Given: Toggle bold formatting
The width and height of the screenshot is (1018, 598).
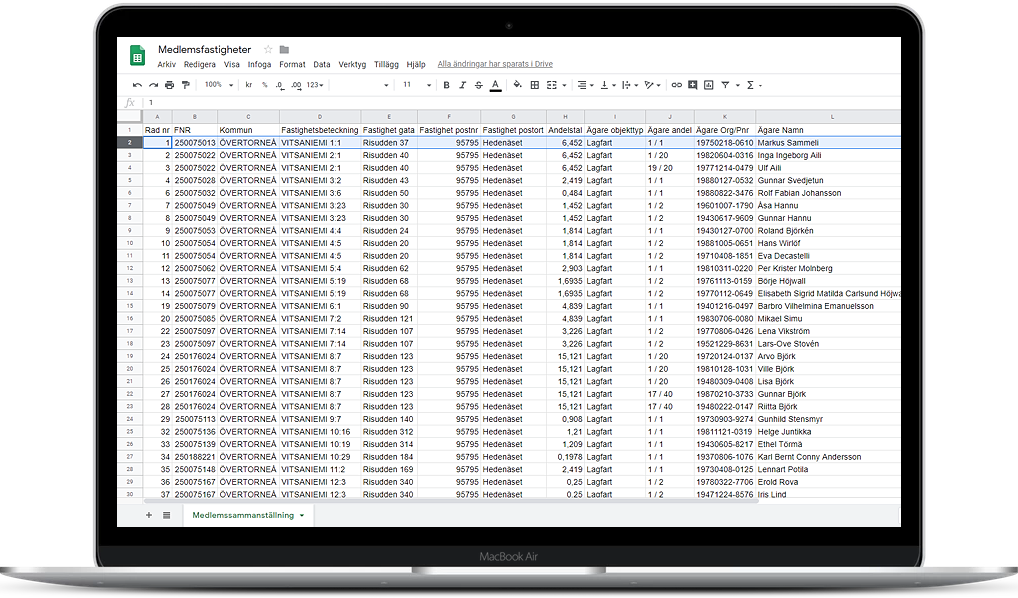Looking at the screenshot, I should click(x=446, y=85).
